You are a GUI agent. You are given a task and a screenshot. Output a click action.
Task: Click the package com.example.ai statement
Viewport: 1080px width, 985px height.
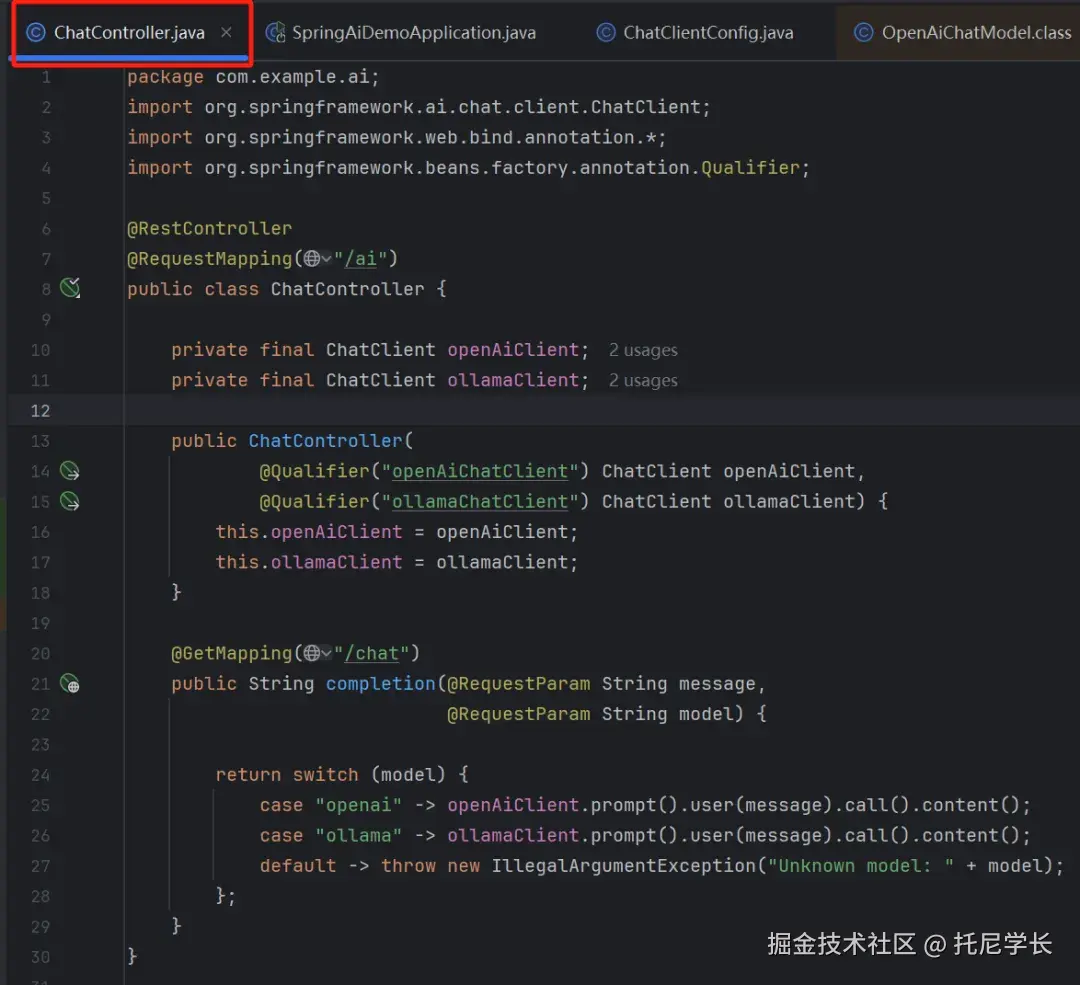(253, 76)
